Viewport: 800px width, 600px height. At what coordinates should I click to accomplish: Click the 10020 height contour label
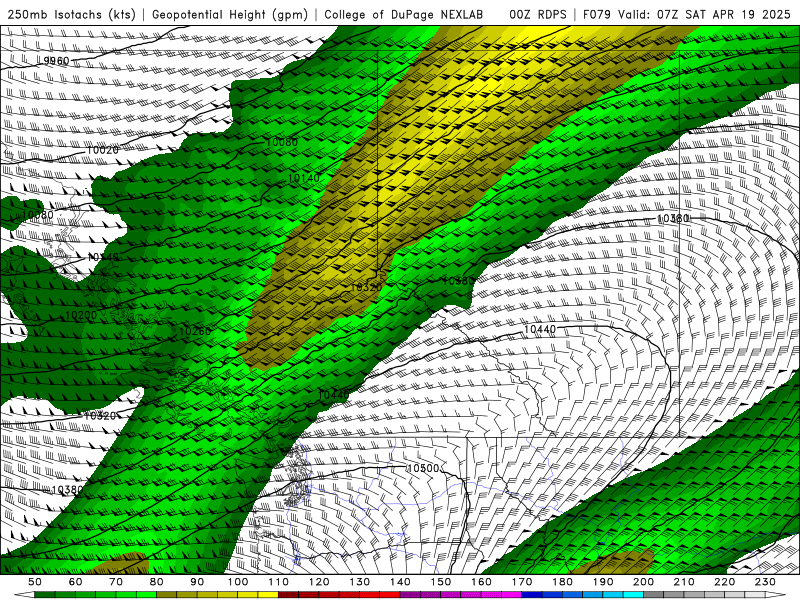(103, 150)
